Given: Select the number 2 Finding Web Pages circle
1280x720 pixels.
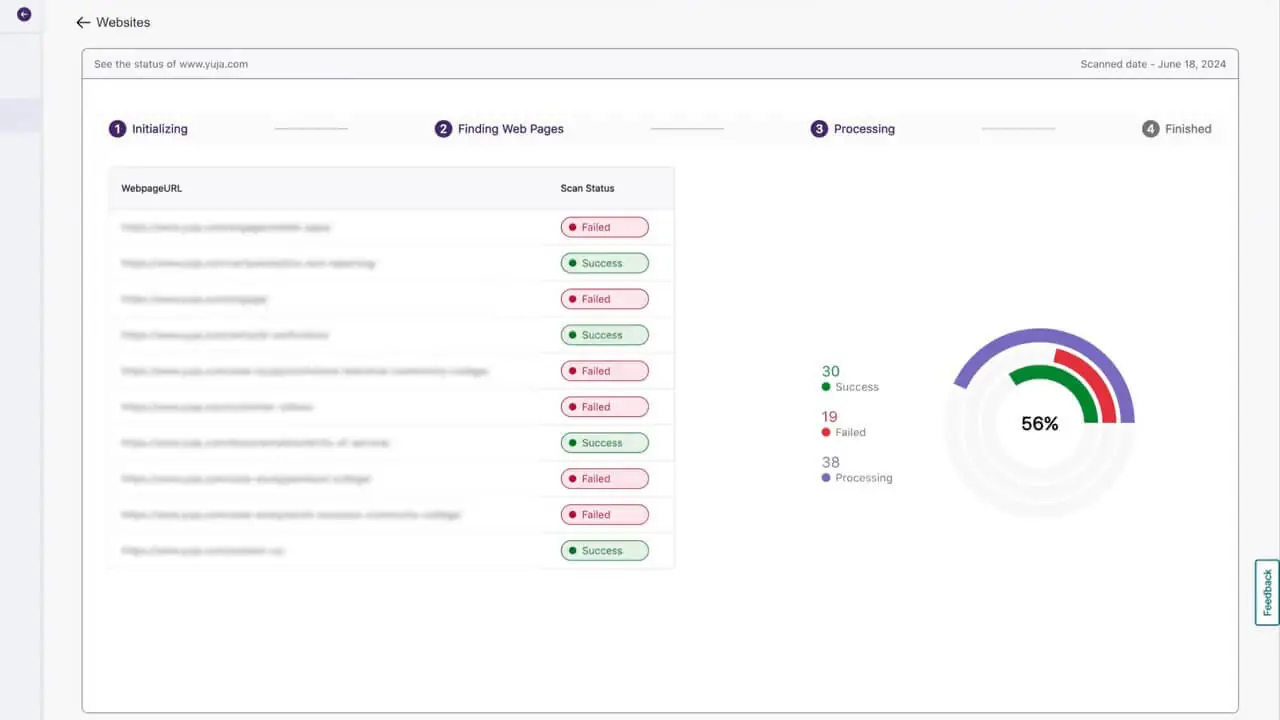Looking at the screenshot, I should tap(443, 129).
